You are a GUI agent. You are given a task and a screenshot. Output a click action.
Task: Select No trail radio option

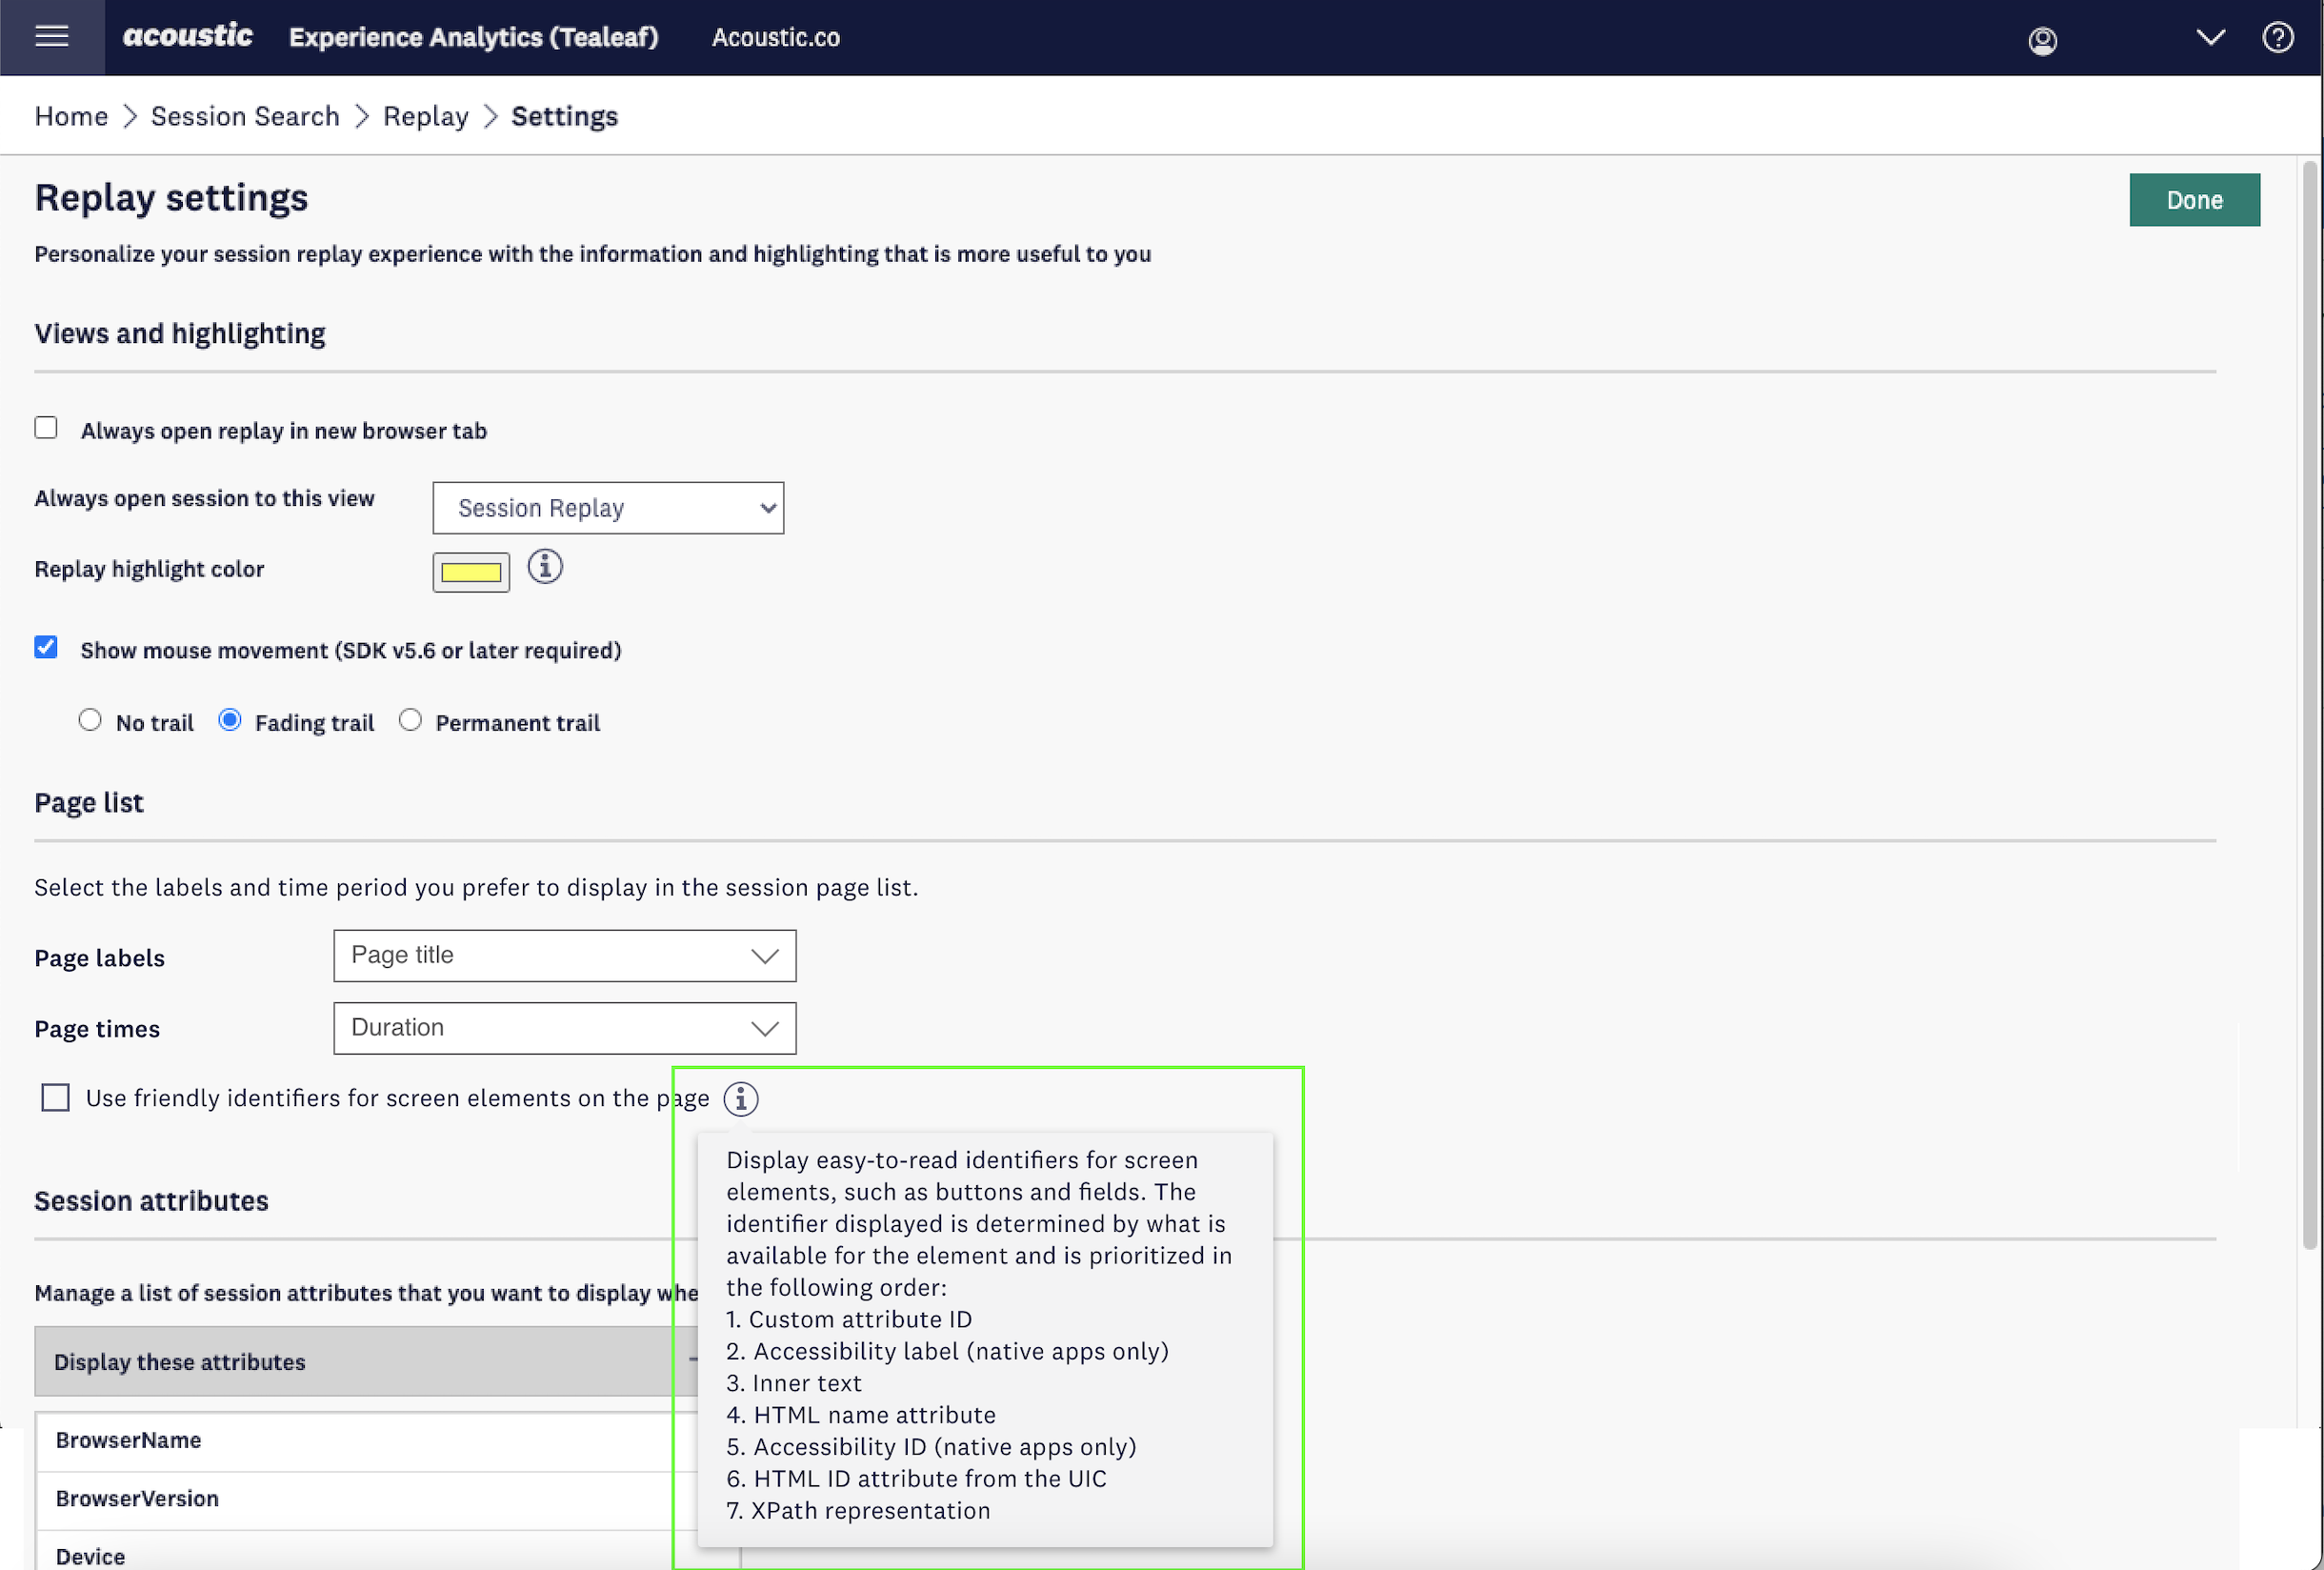90,721
